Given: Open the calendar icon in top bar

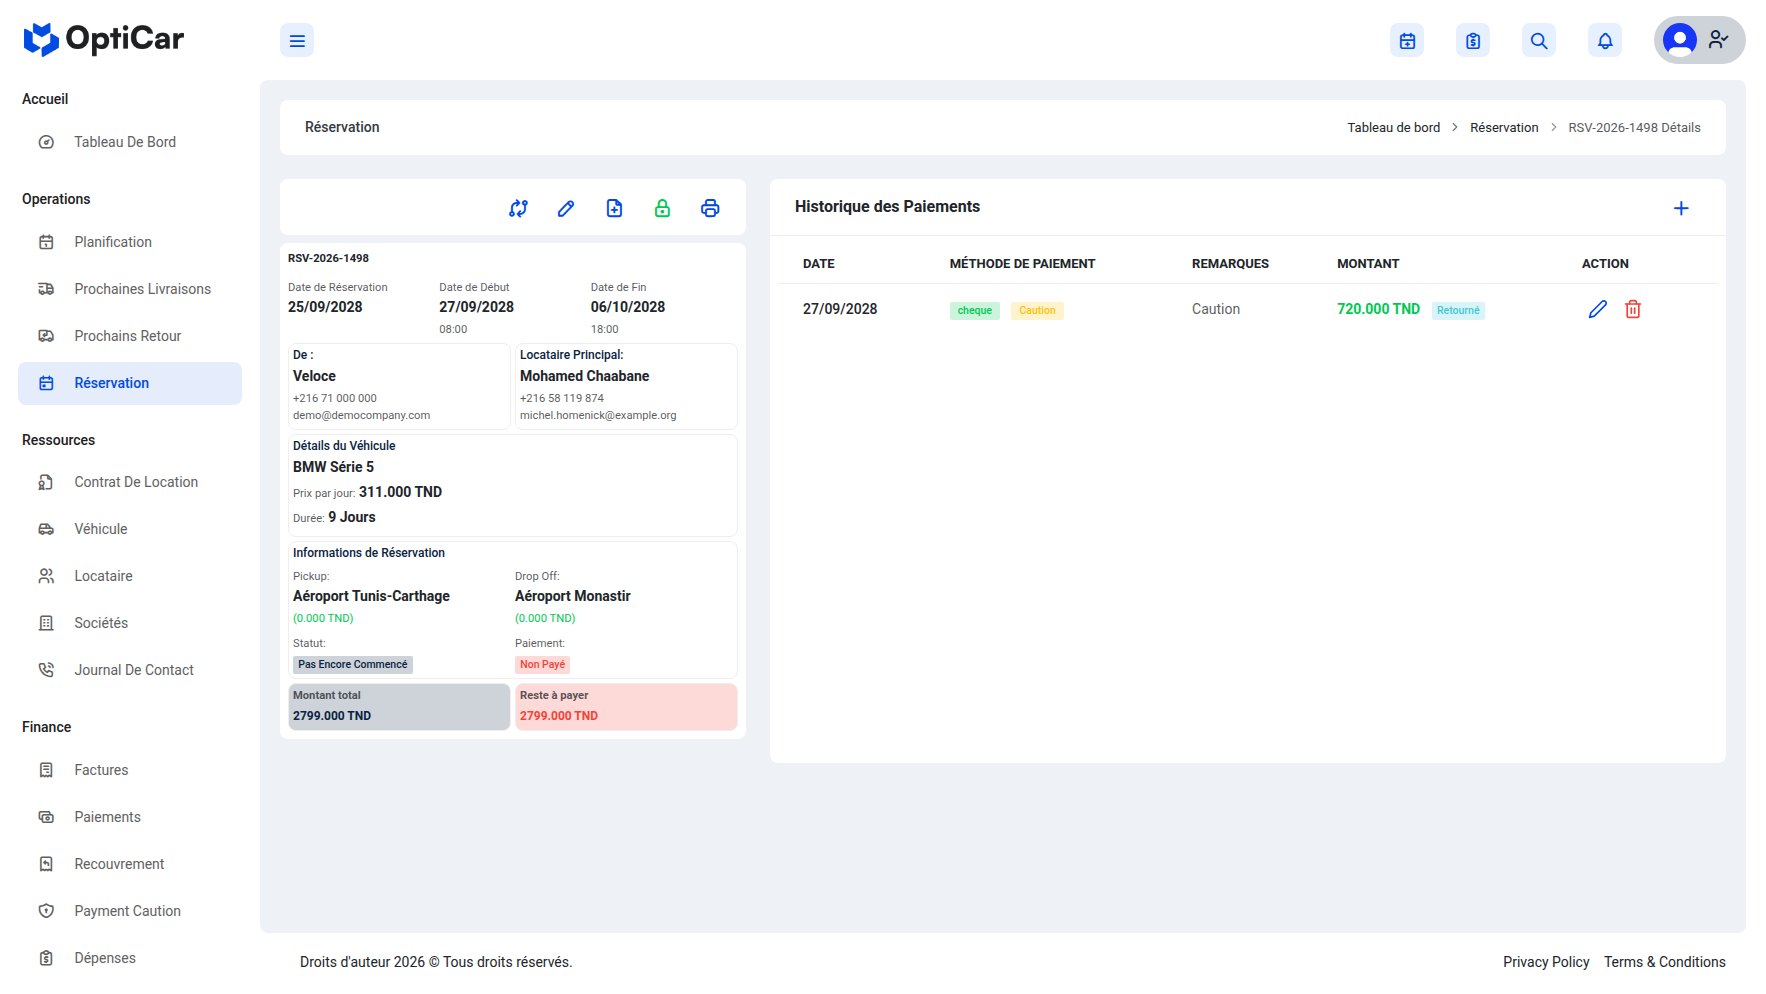Looking at the screenshot, I should click(x=1407, y=41).
